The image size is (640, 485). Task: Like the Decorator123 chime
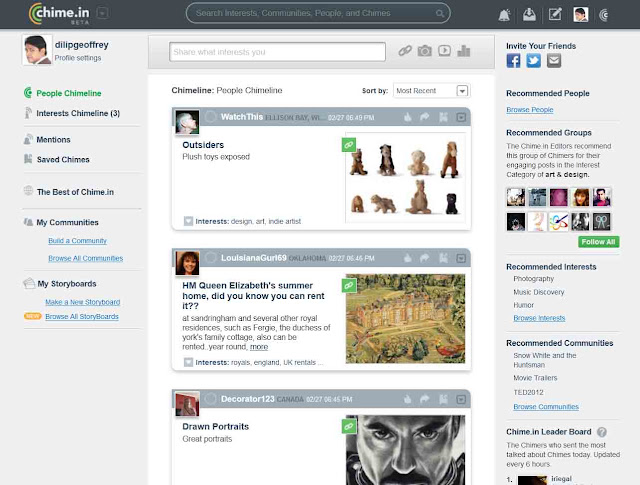coord(407,399)
